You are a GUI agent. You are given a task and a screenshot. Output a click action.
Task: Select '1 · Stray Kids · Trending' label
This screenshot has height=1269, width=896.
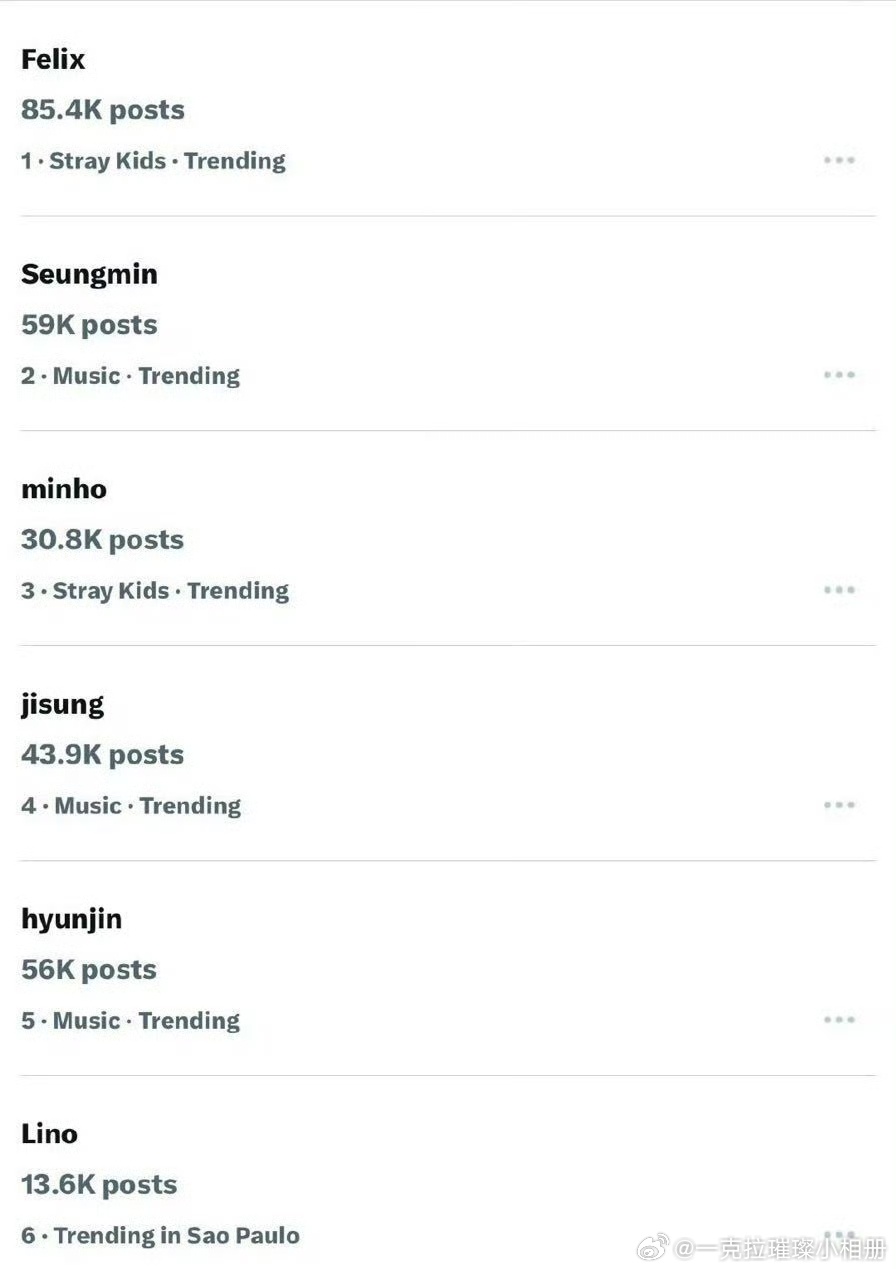point(153,161)
